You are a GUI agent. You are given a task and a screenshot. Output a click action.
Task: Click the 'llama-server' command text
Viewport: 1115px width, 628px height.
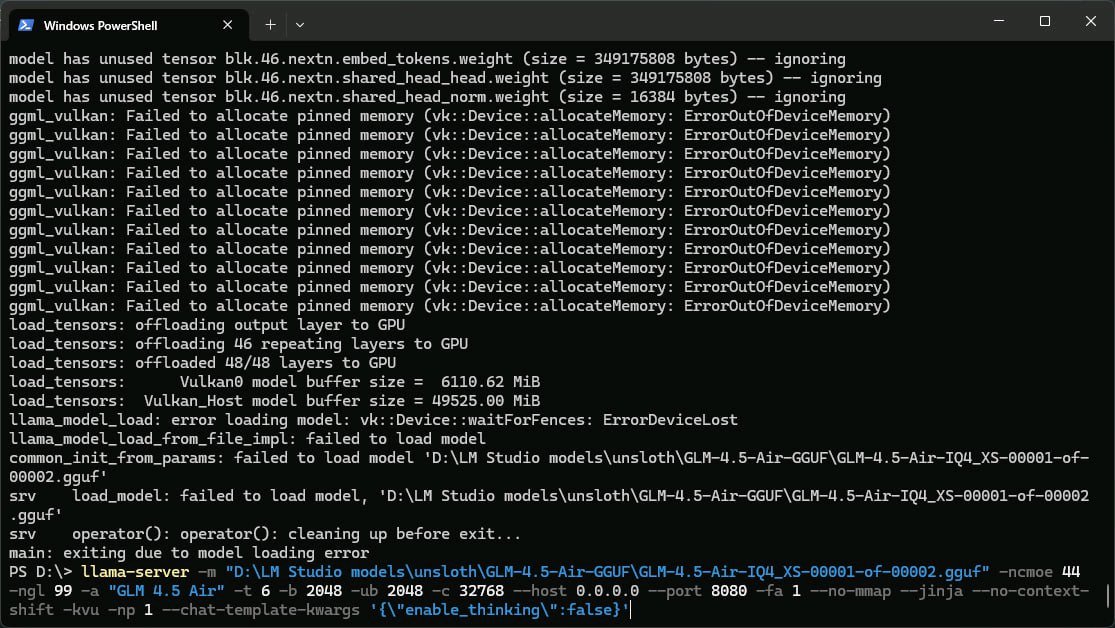(x=135, y=572)
